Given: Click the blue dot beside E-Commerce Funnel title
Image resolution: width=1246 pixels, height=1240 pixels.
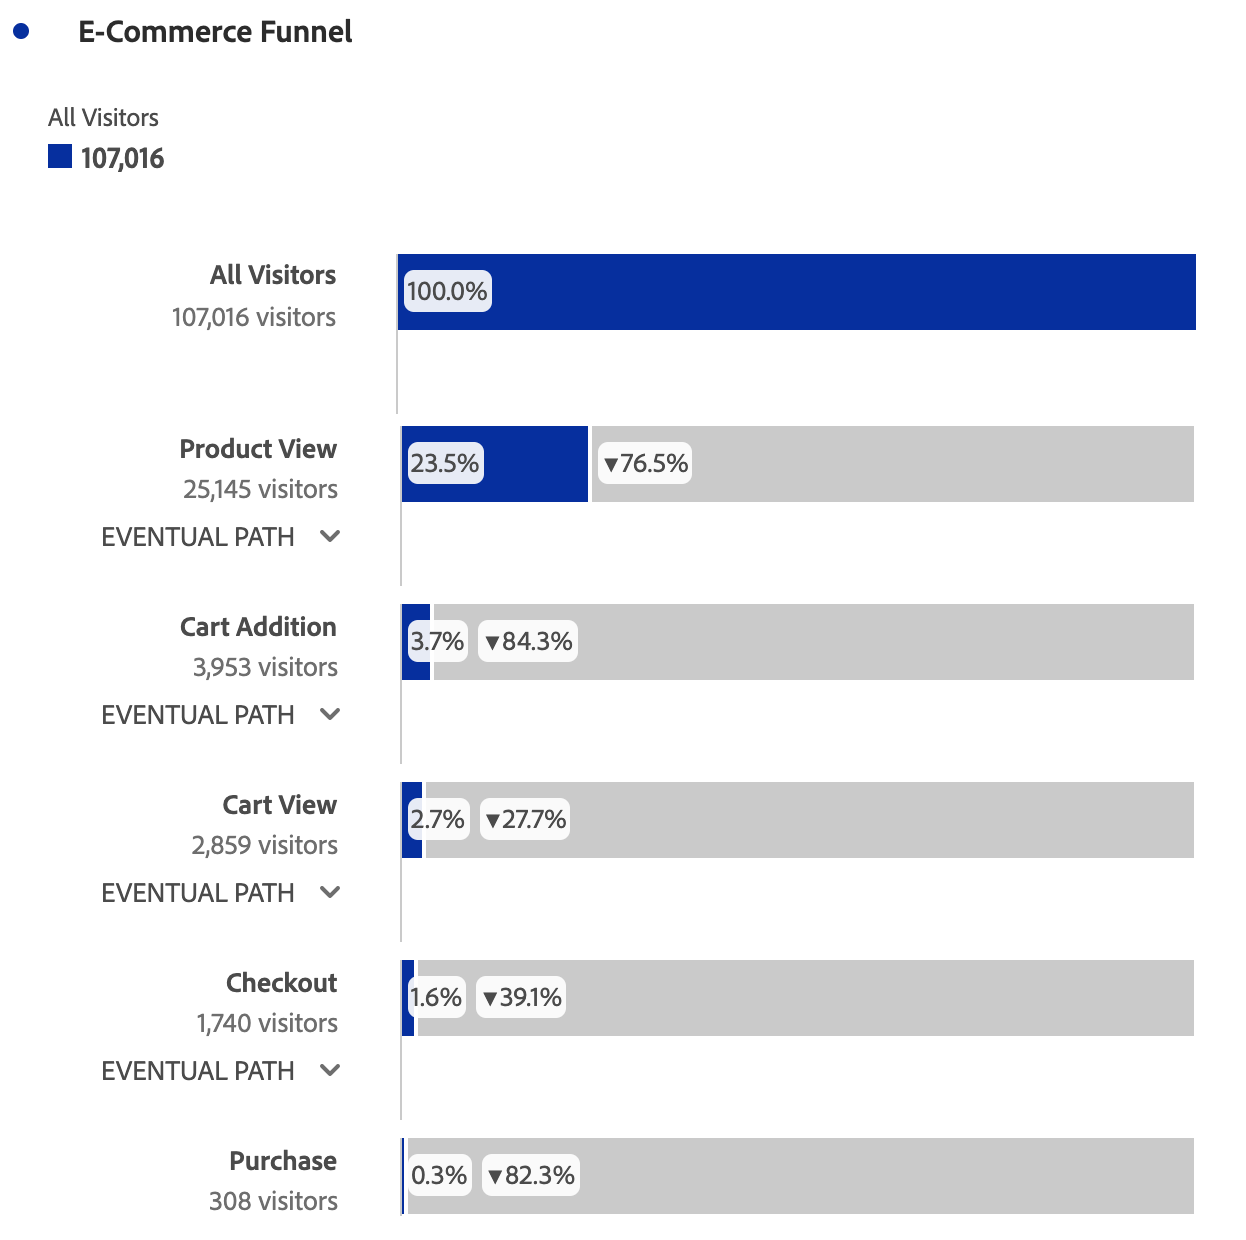Looking at the screenshot, I should pyautogui.click(x=21, y=32).
